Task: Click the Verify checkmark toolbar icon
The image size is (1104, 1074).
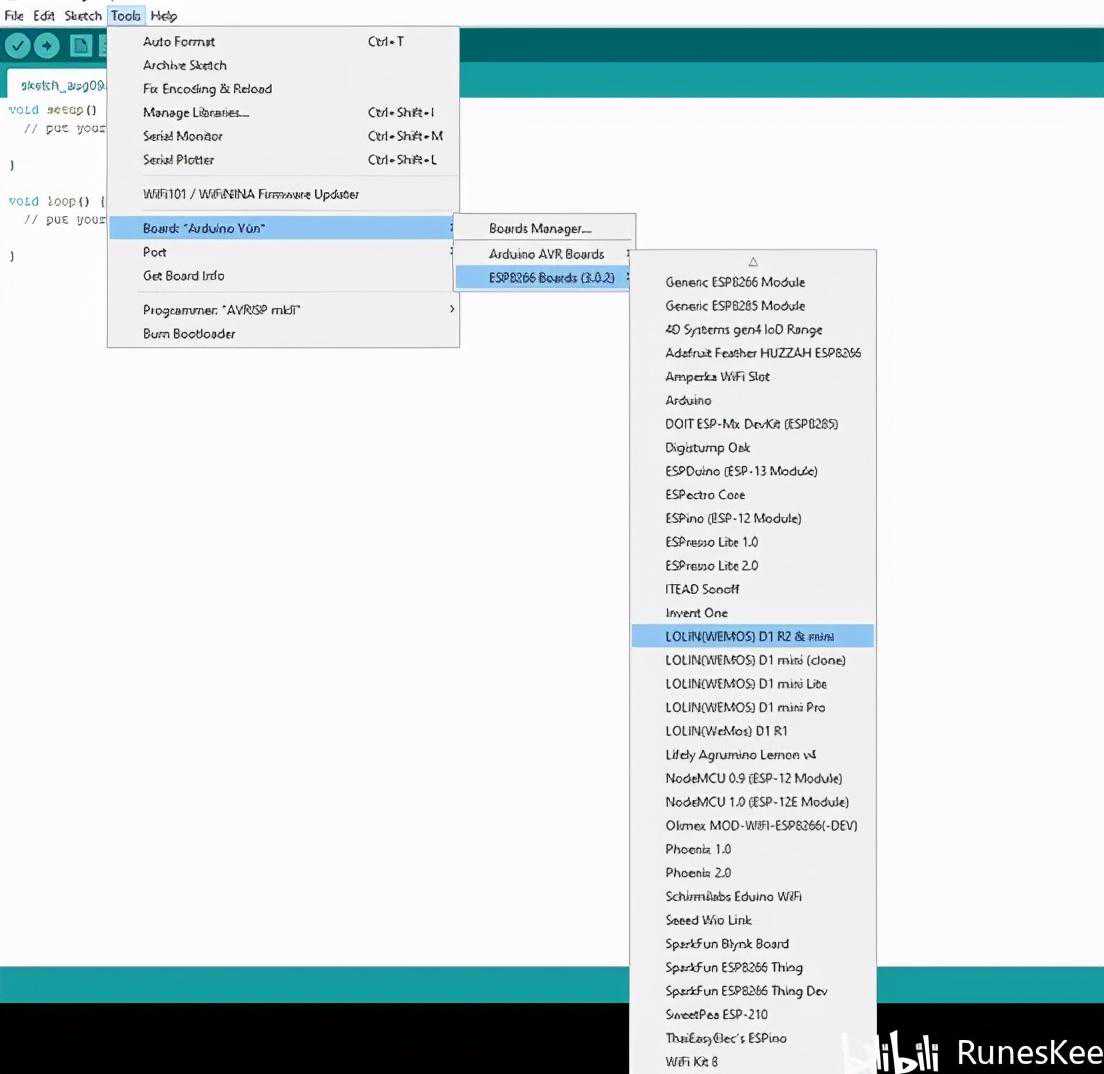Action: [18, 46]
